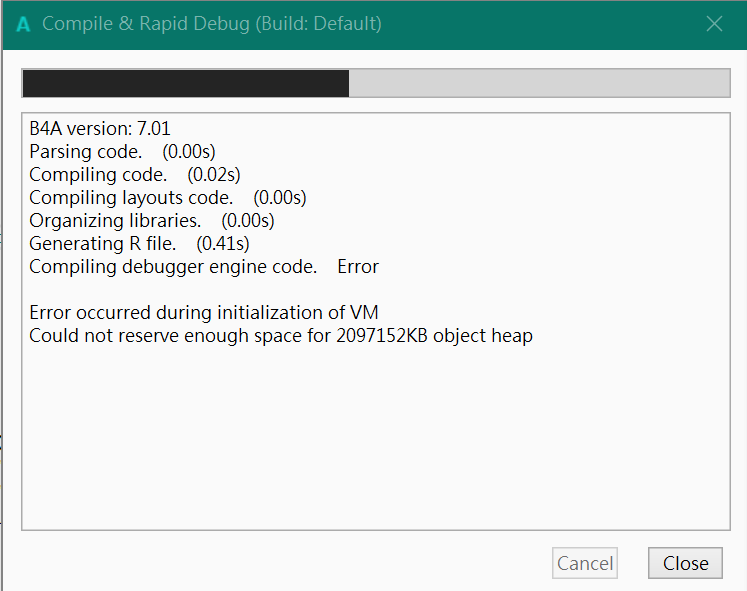Select the 'Could not reserve enough space' line
The height and width of the screenshot is (591, 747).
point(281,336)
